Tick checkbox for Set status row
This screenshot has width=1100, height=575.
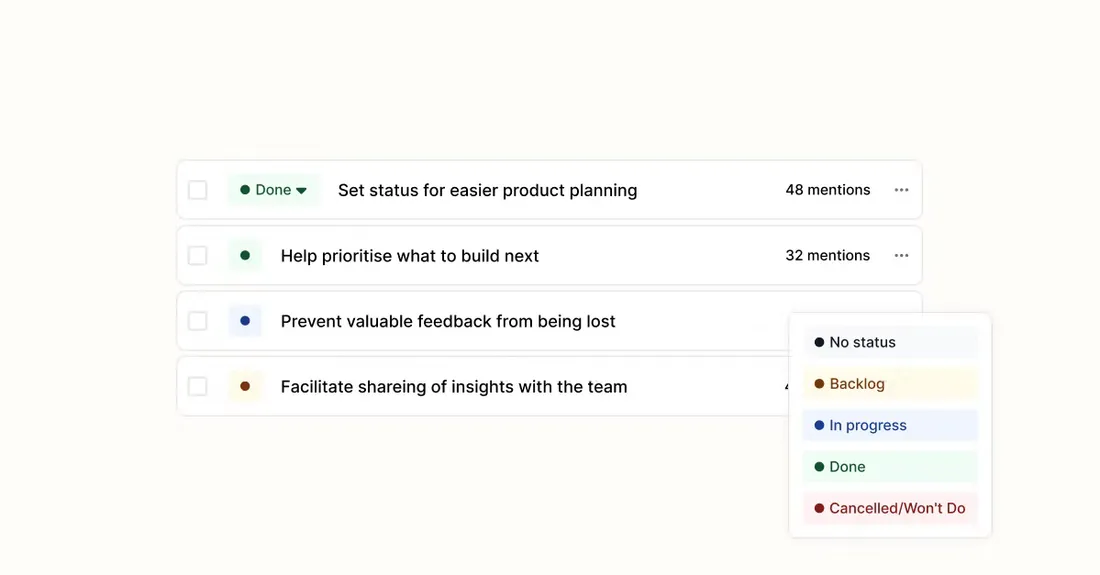[198, 190]
